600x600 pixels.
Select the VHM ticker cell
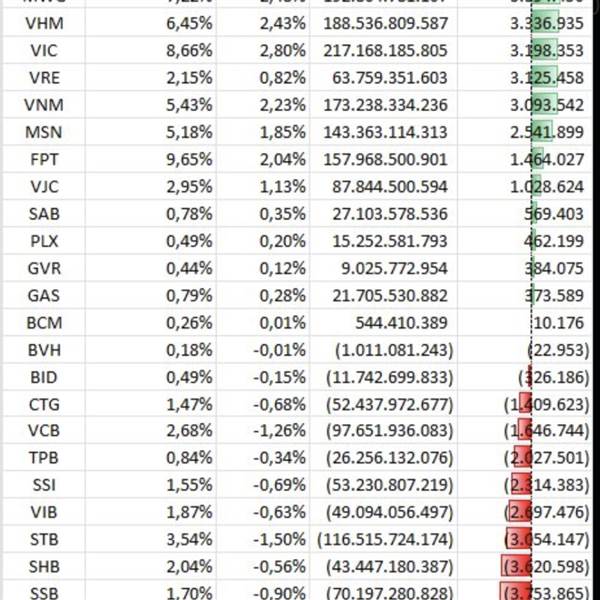(43, 22)
